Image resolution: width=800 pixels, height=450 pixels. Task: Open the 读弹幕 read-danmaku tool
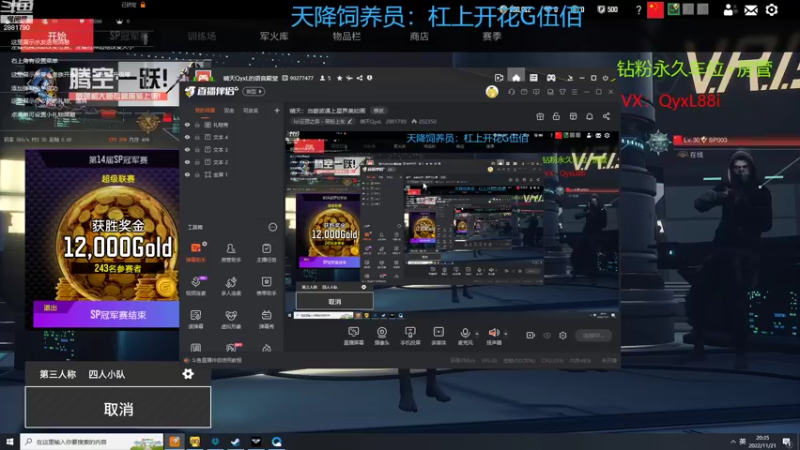[196, 319]
